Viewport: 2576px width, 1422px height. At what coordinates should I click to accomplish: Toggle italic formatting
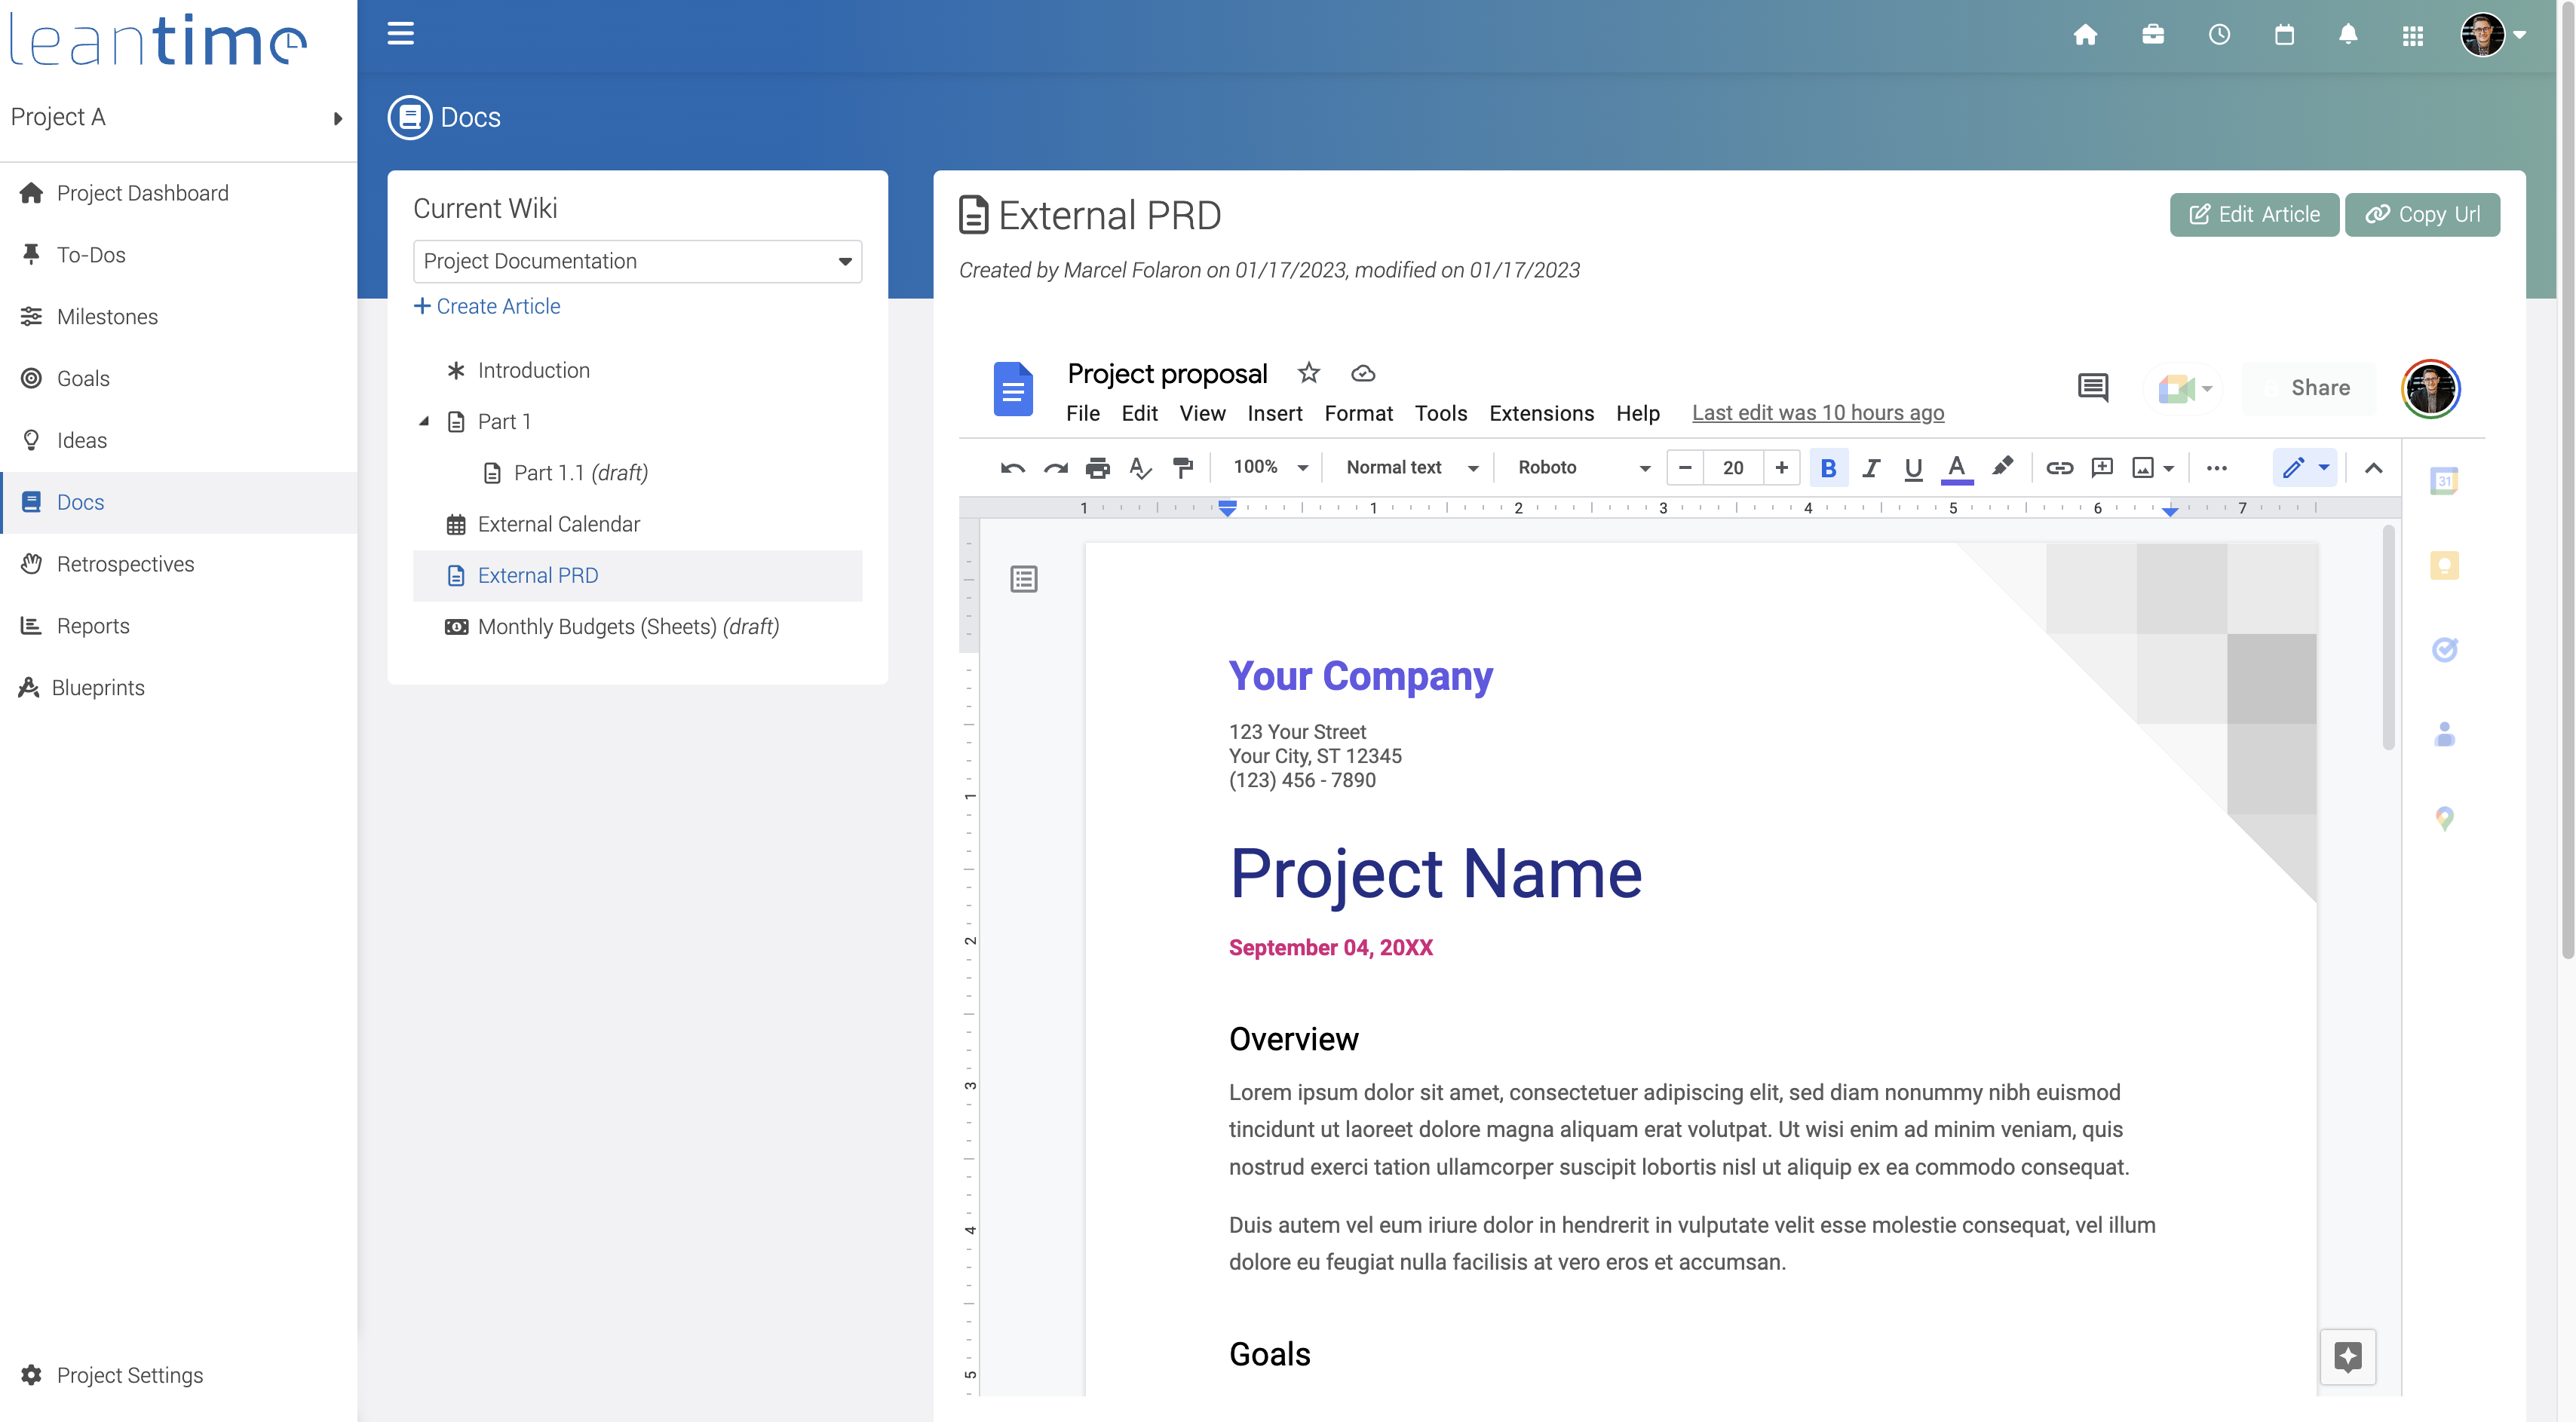(x=1870, y=468)
